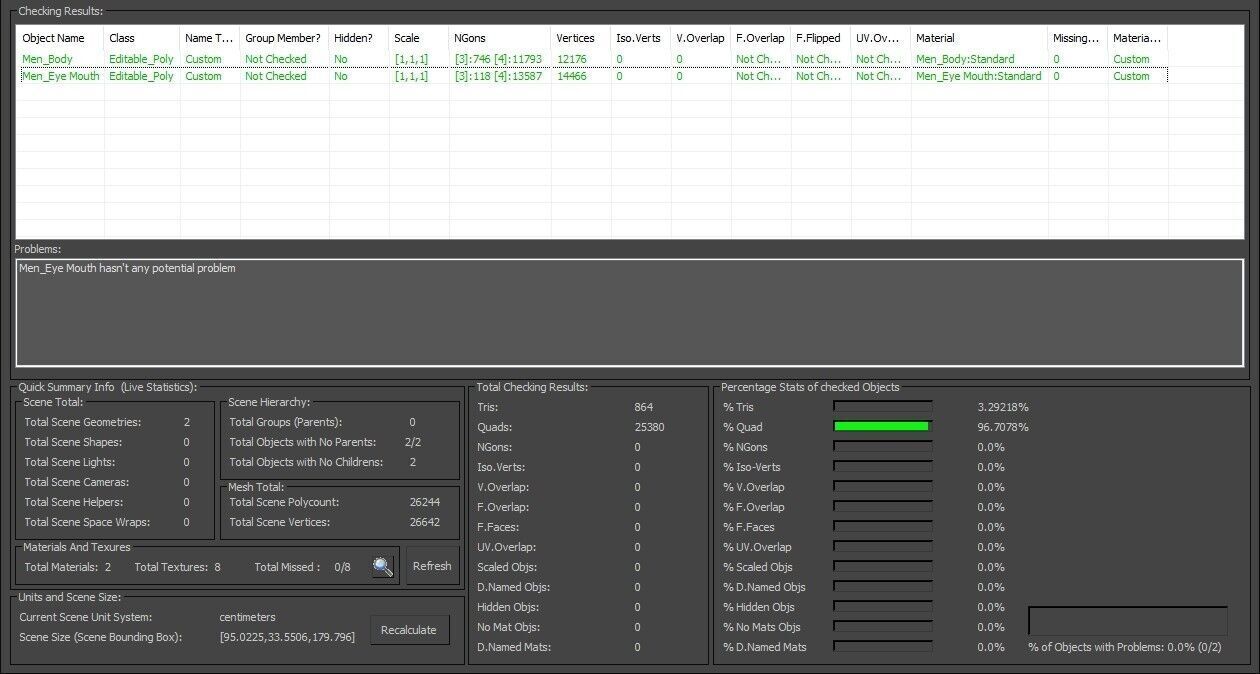
Task: Click the Total Scene Vertices value 26642
Action: [425, 522]
